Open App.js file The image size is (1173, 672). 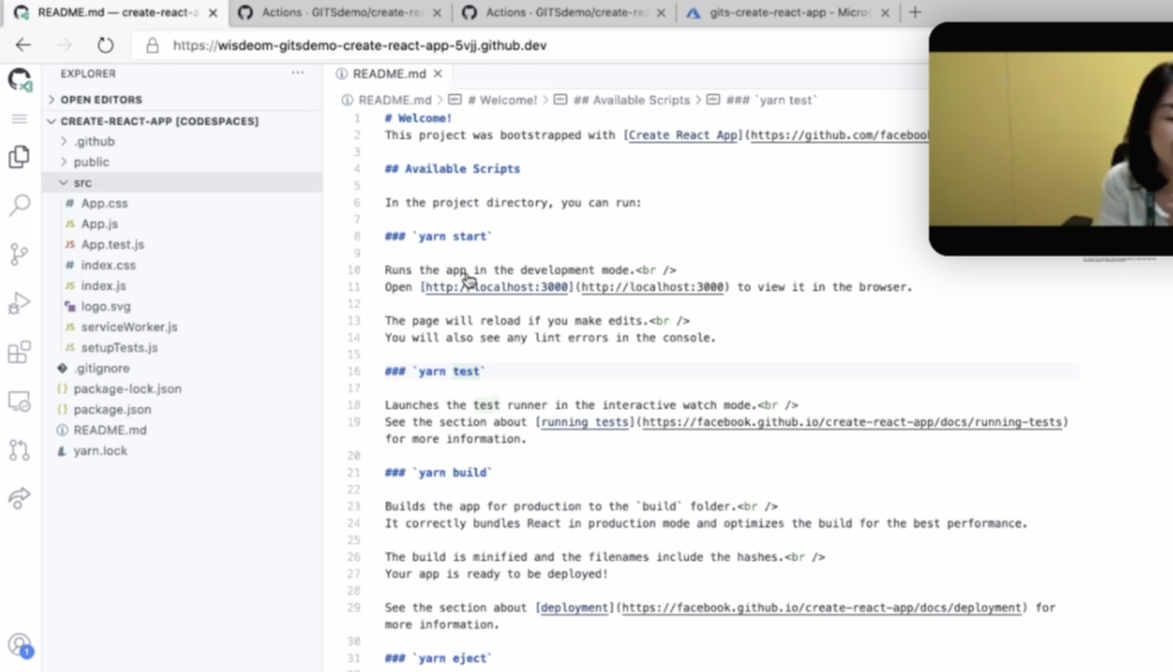[x=99, y=224]
